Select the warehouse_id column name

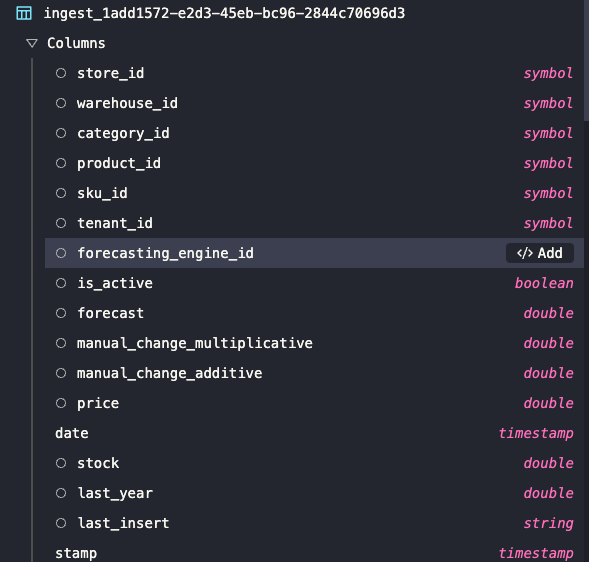[127, 103]
